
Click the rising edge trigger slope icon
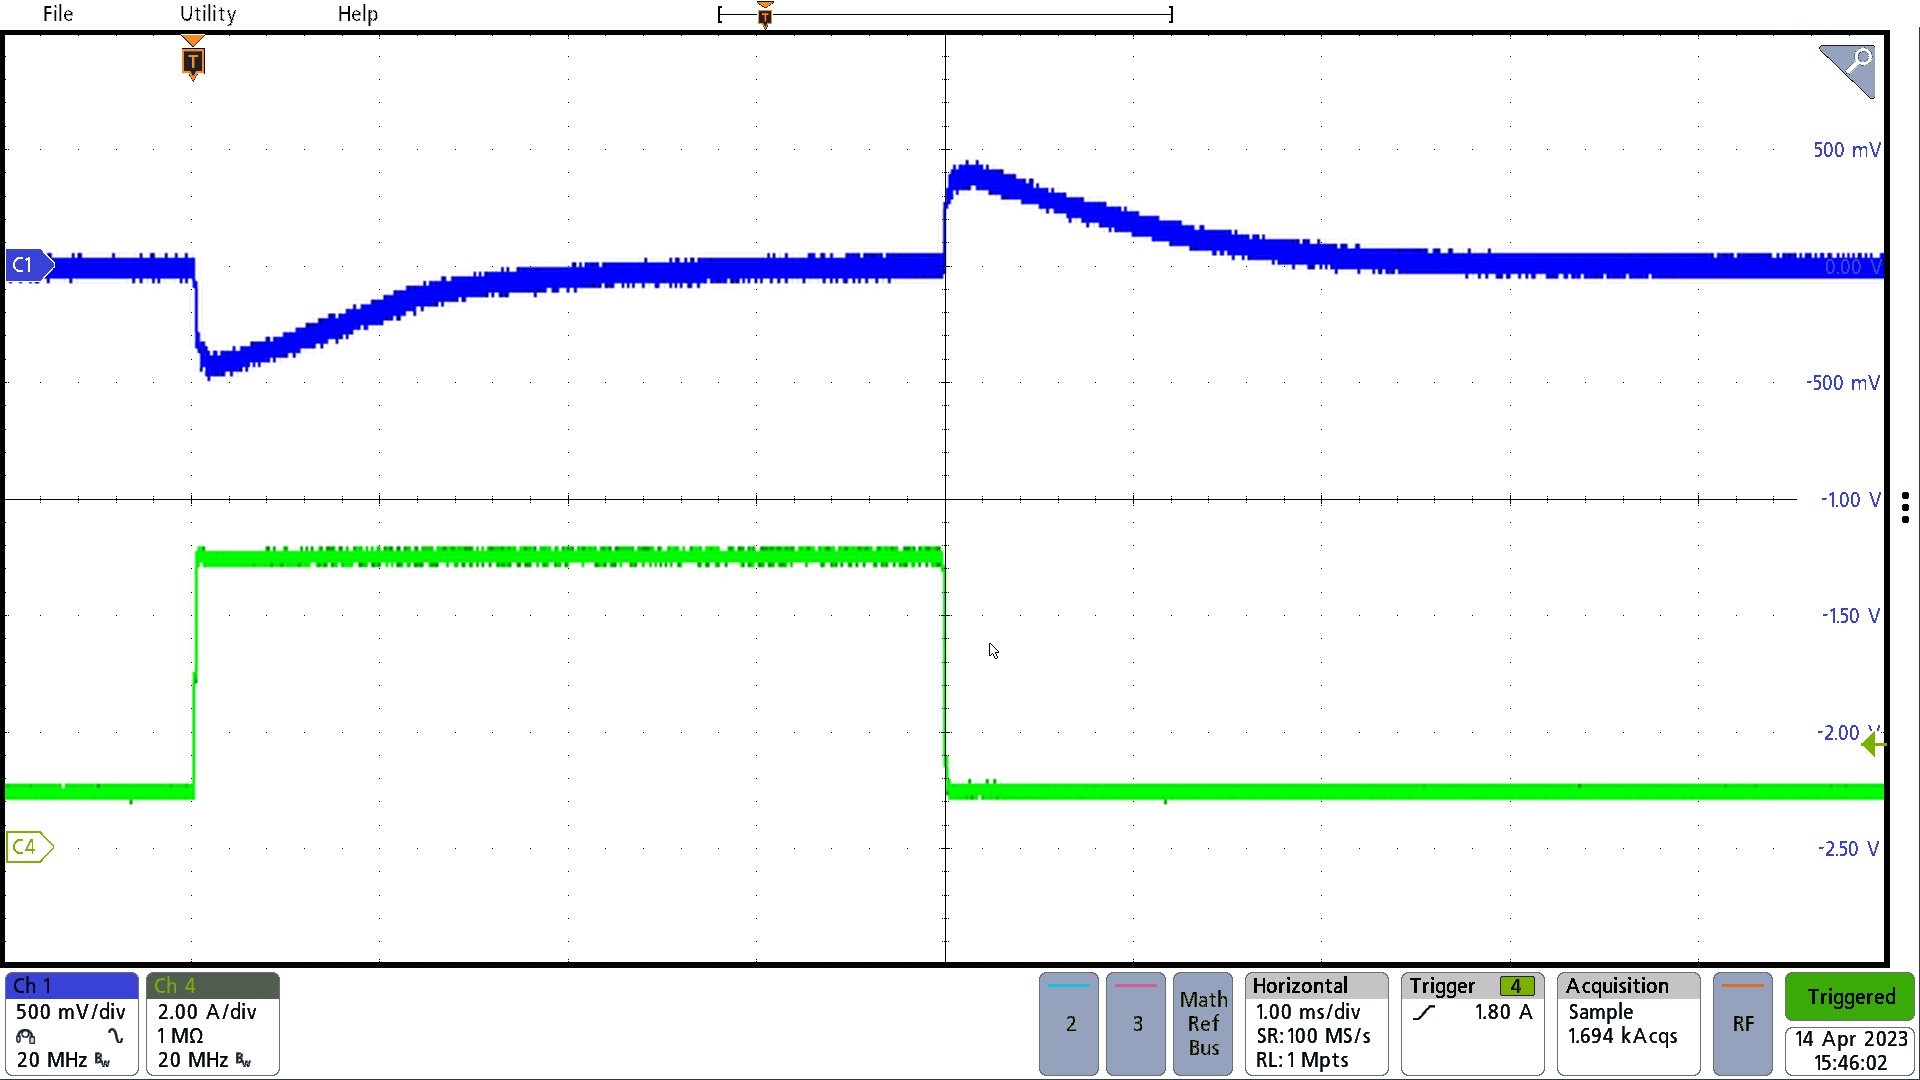click(1424, 1013)
